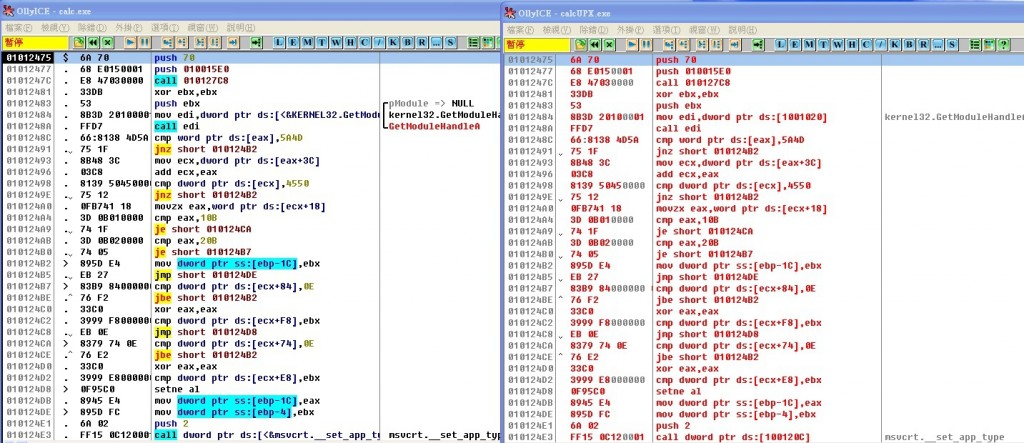The image size is (1024, 443).
Task: Execute till return icon in calc.exe window
Action: 233,42
